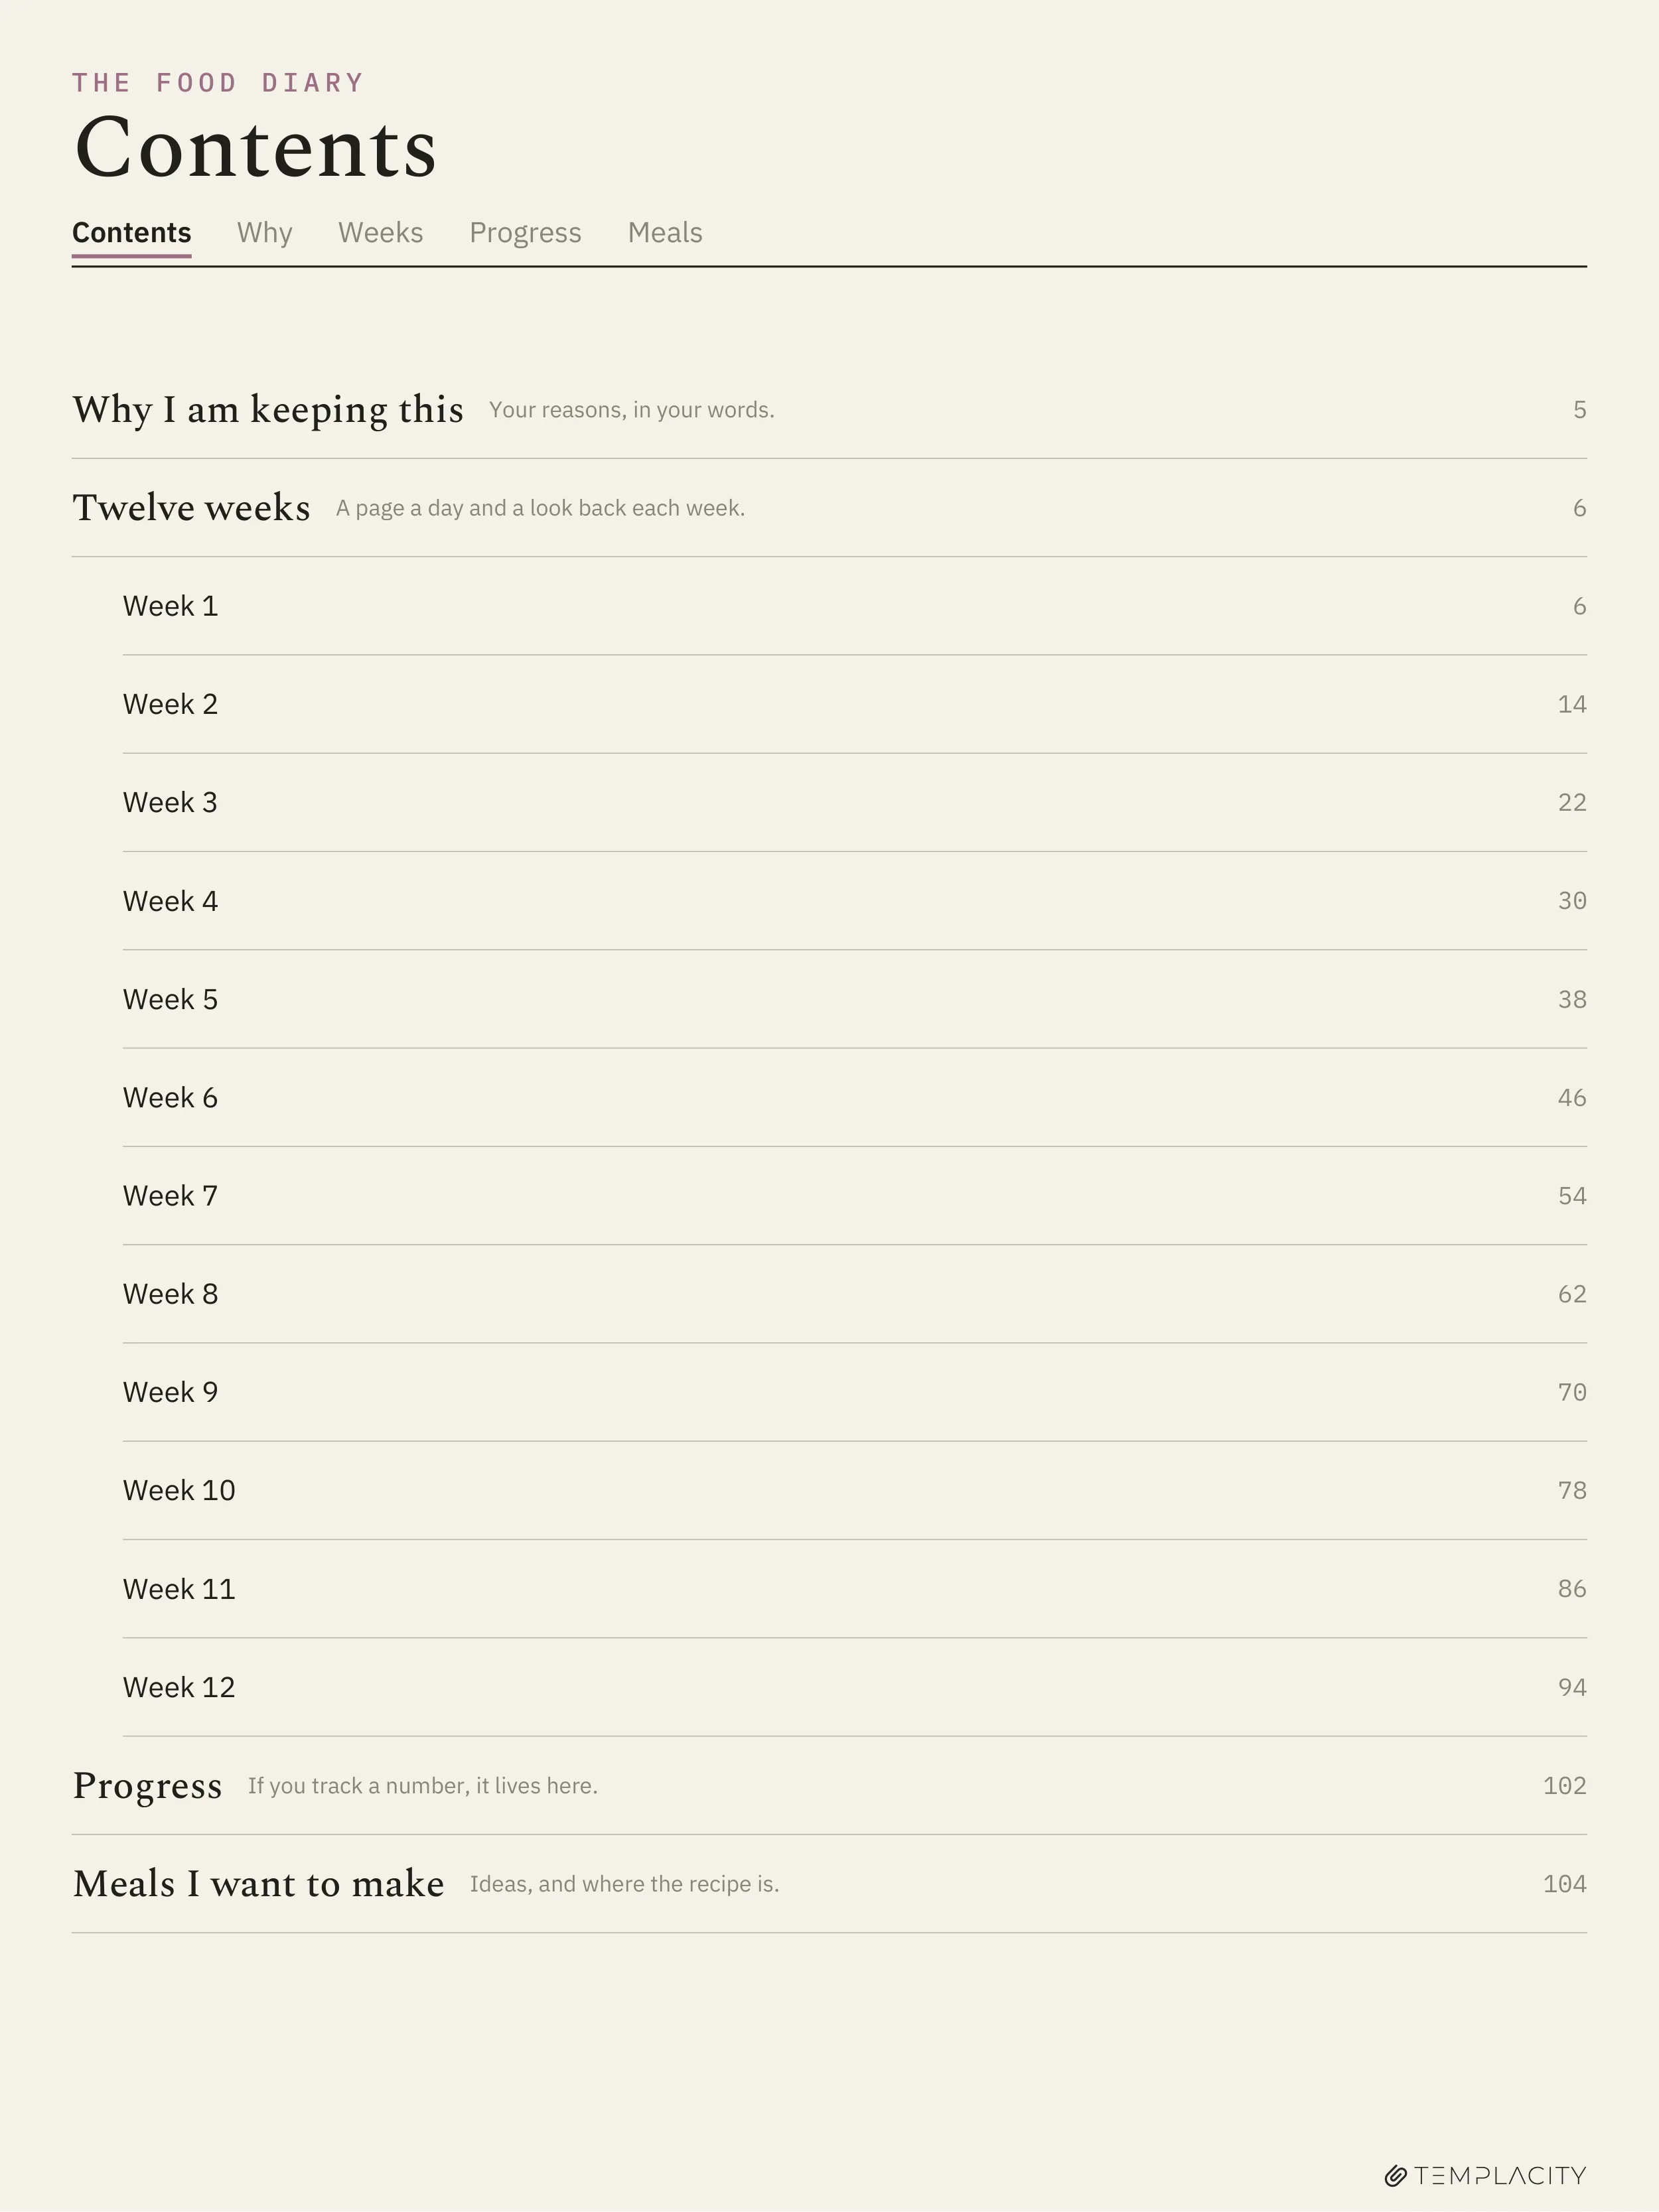The width and height of the screenshot is (1659, 2212).
Task: Open the Progress section link
Action: [829, 1785]
